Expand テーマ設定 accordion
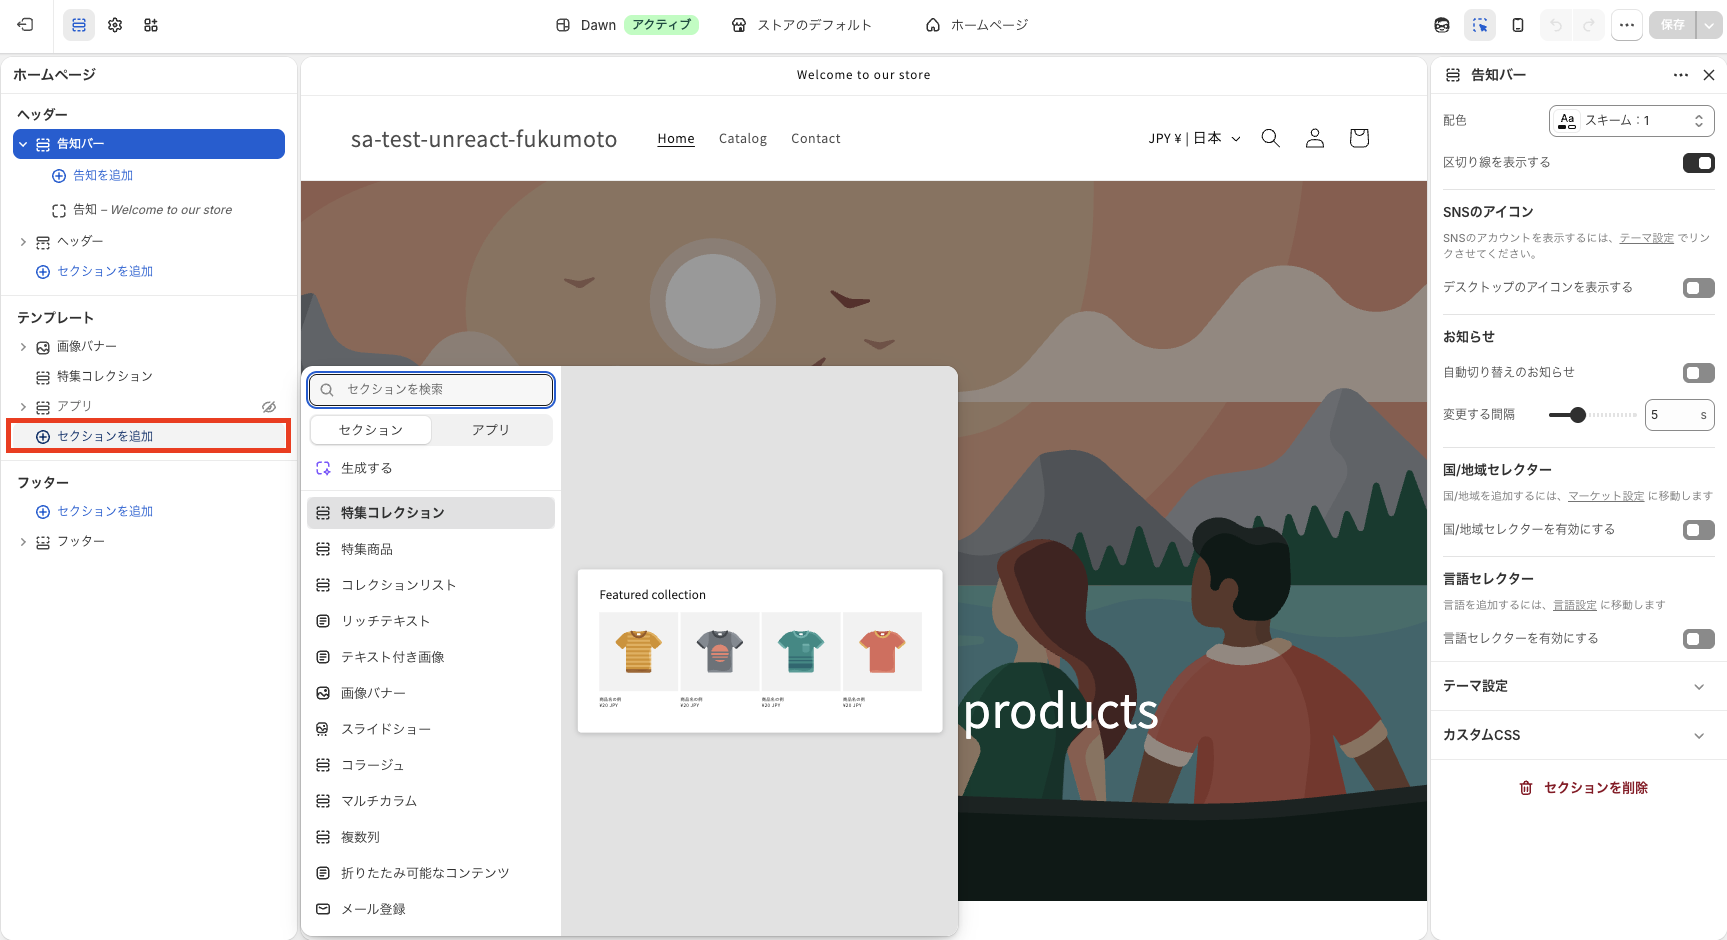The height and width of the screenshot is (940, 1727). [1579, 686]
